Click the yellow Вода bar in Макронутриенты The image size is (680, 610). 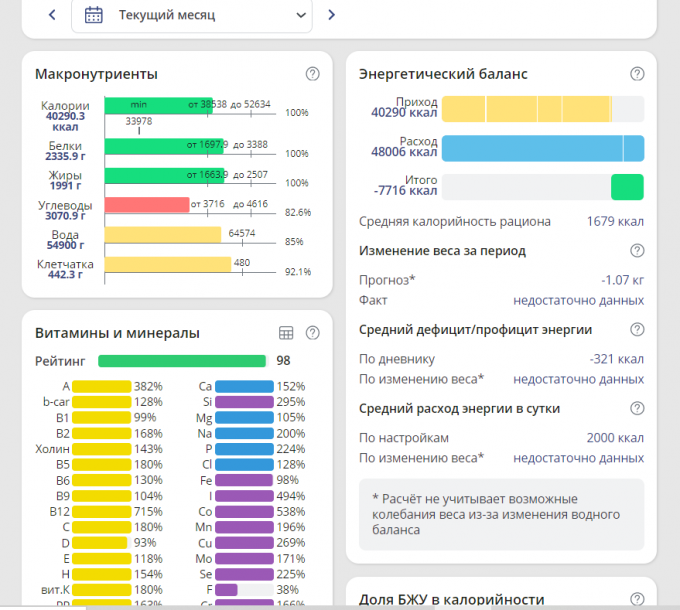(162, 235)
